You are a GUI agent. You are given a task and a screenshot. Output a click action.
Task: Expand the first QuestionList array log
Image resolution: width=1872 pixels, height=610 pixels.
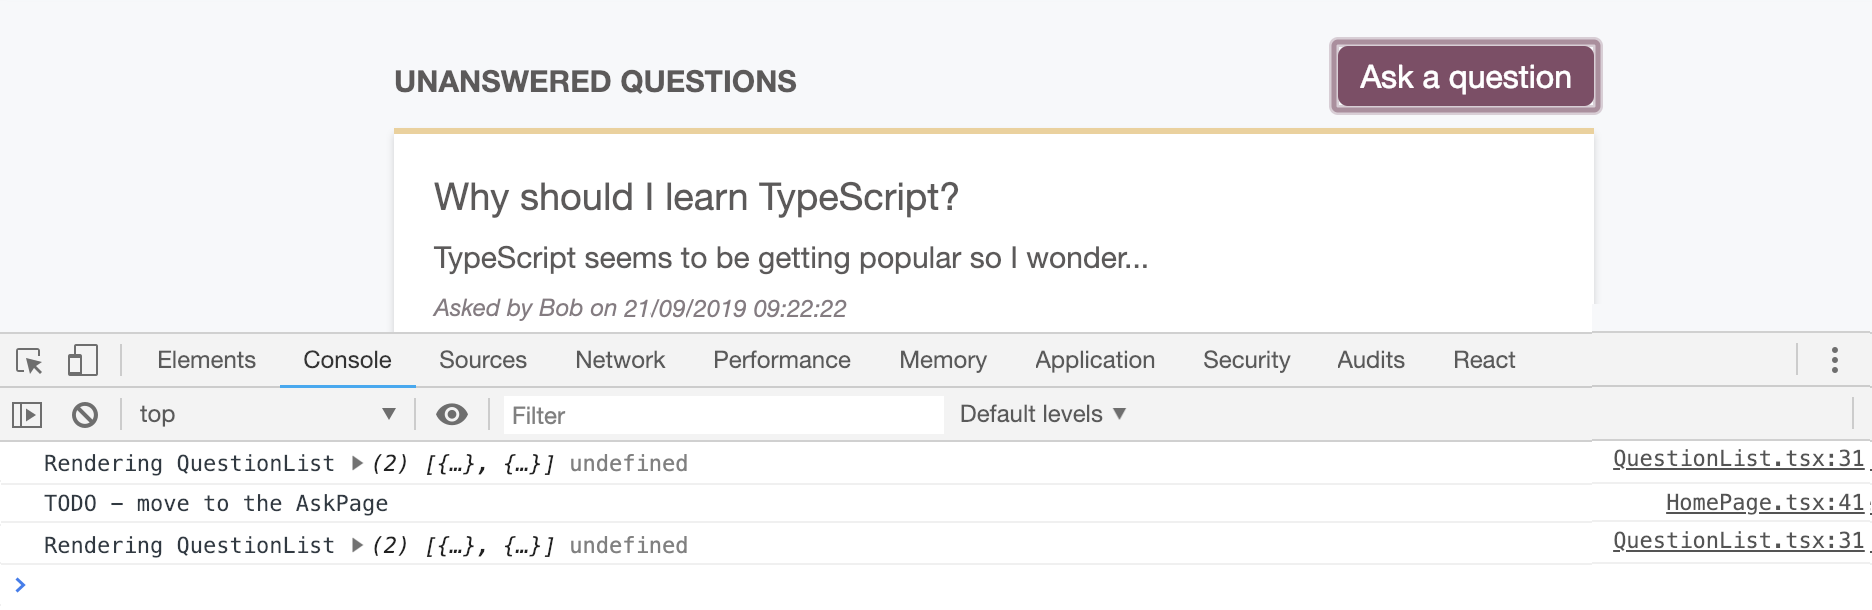click(357, 463)
